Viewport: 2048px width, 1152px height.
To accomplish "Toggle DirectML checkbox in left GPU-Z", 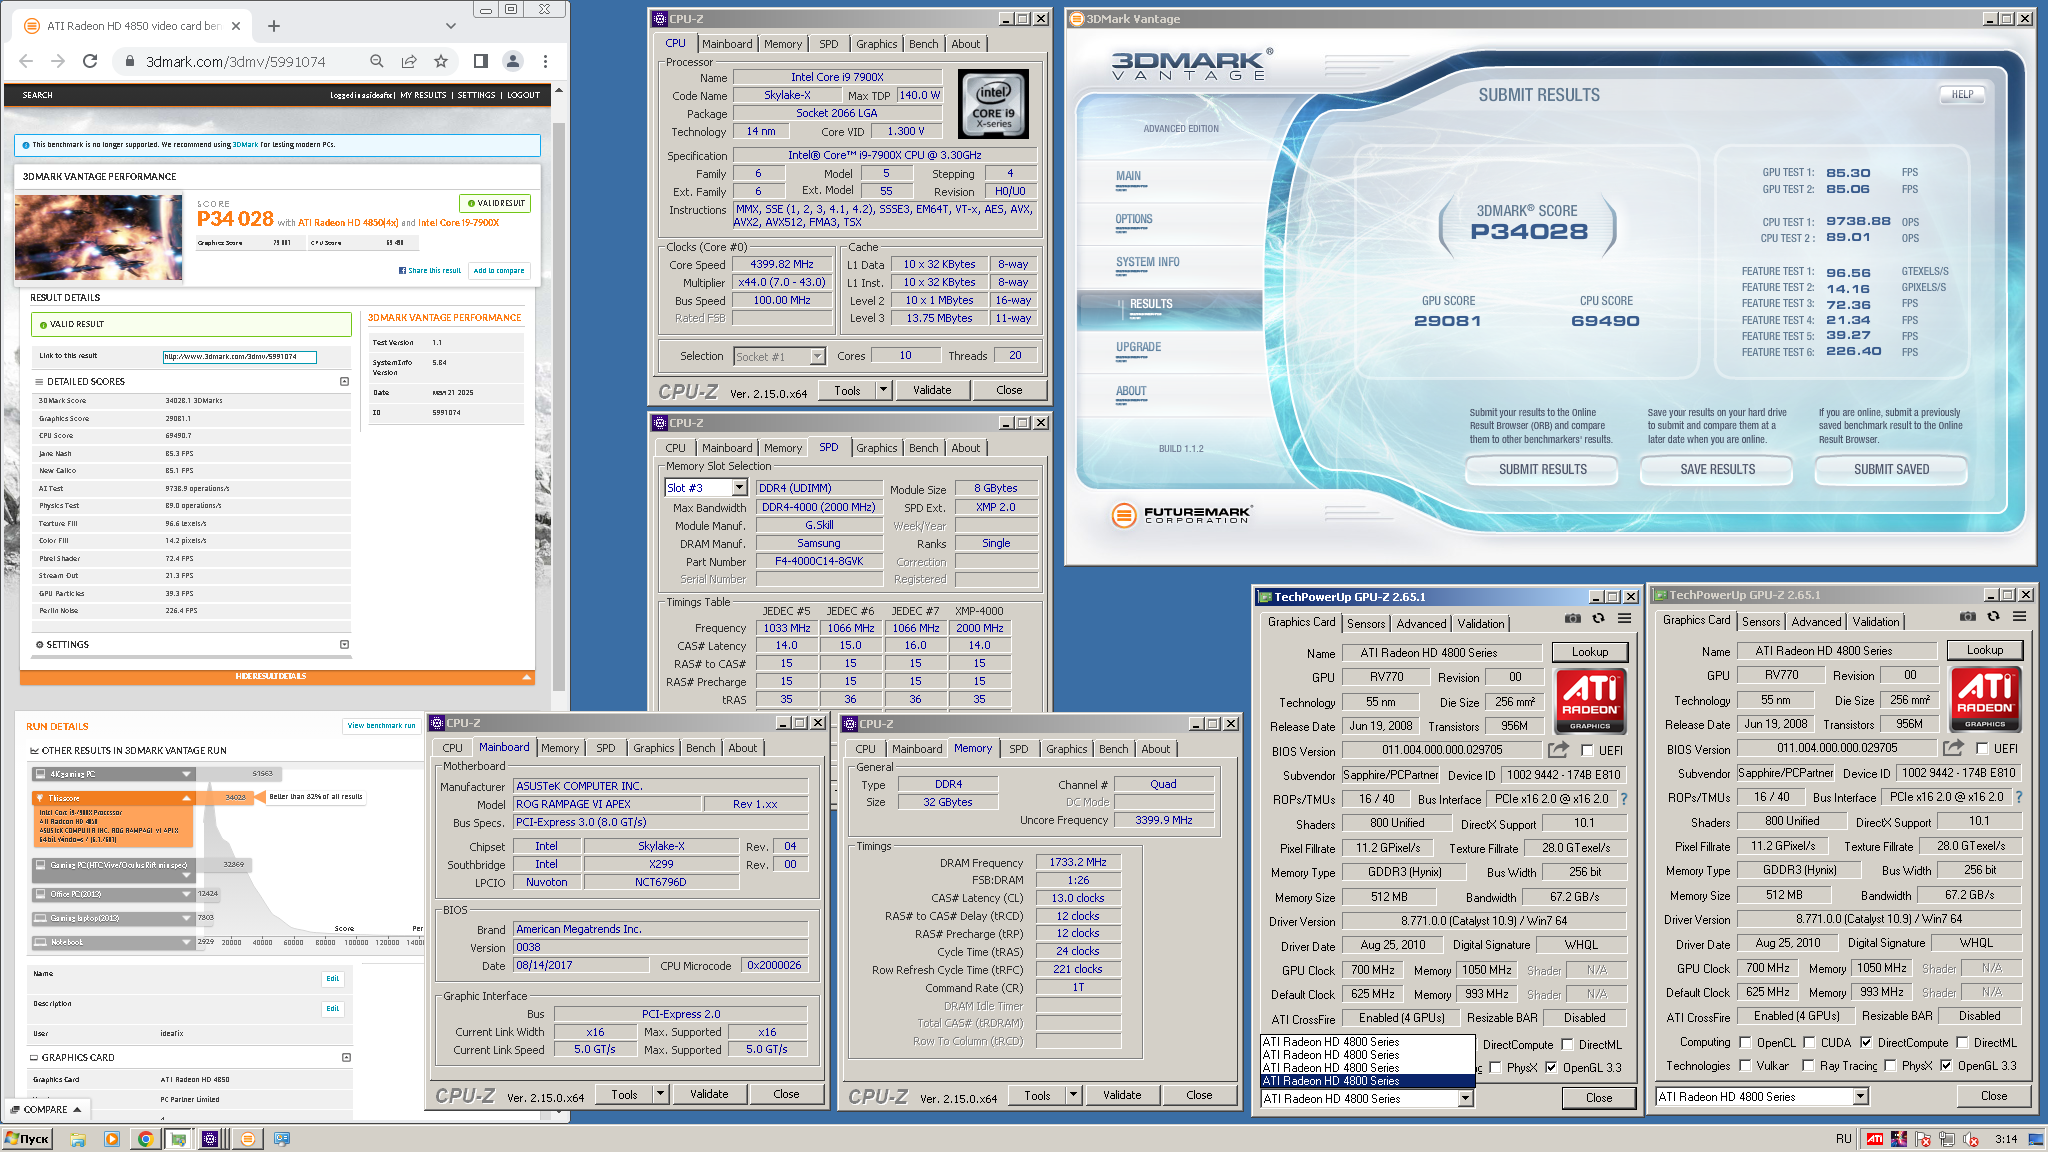I will (x=1566, y=1044).
